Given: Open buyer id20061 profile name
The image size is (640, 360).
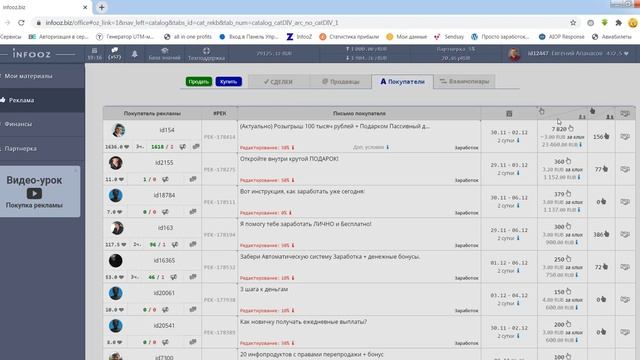Looking at the screenshot, I should [164, 293].
